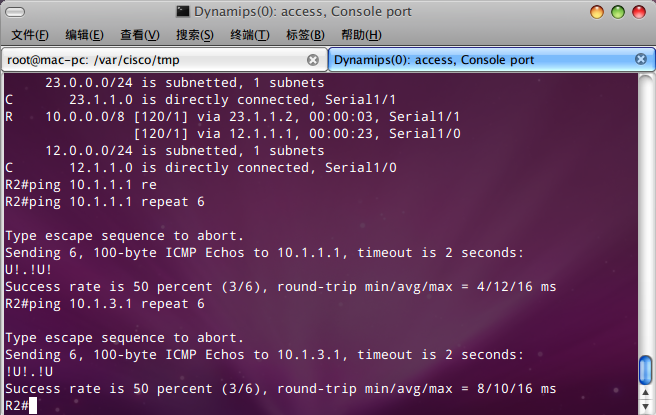Viewport: 656px width, 415px height.
Task: Open the 文件(F) menu
Action: pos(30,35)
